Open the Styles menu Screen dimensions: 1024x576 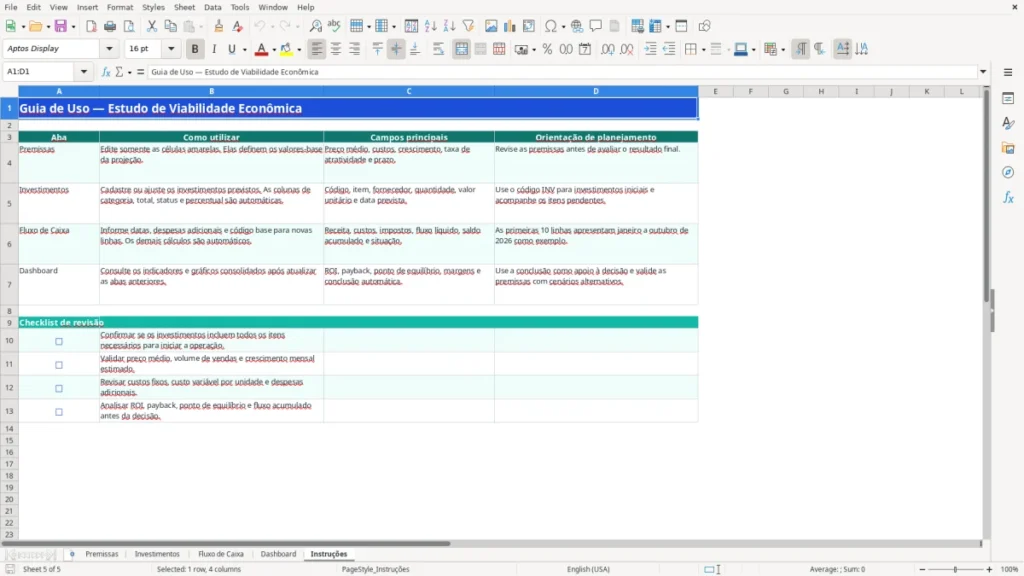pyautogui.click(x=153, y=7)
